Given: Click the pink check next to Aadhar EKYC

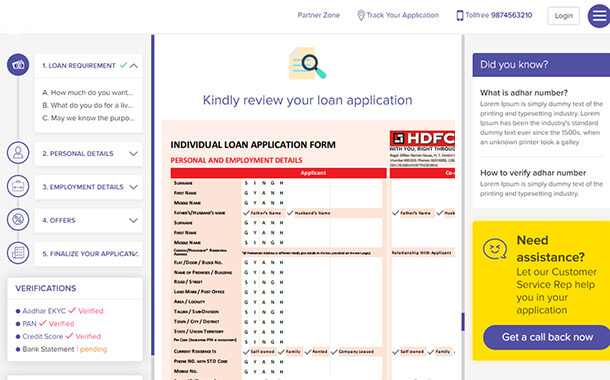Looking at the screenshot, I should [72, 310].
